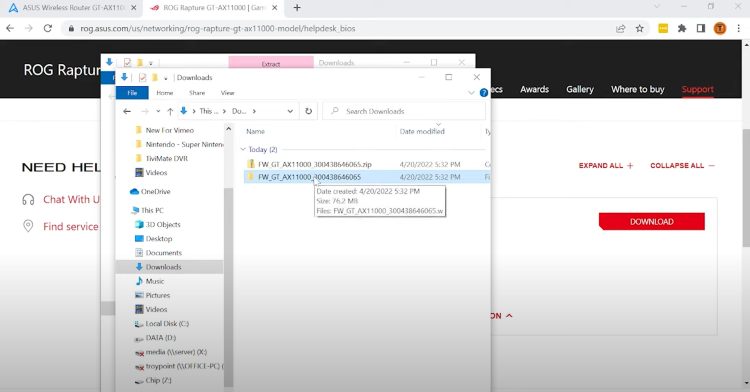Click the red DOWNLOAD button
Screen dimensions: 750x392
tap(651, 222)
